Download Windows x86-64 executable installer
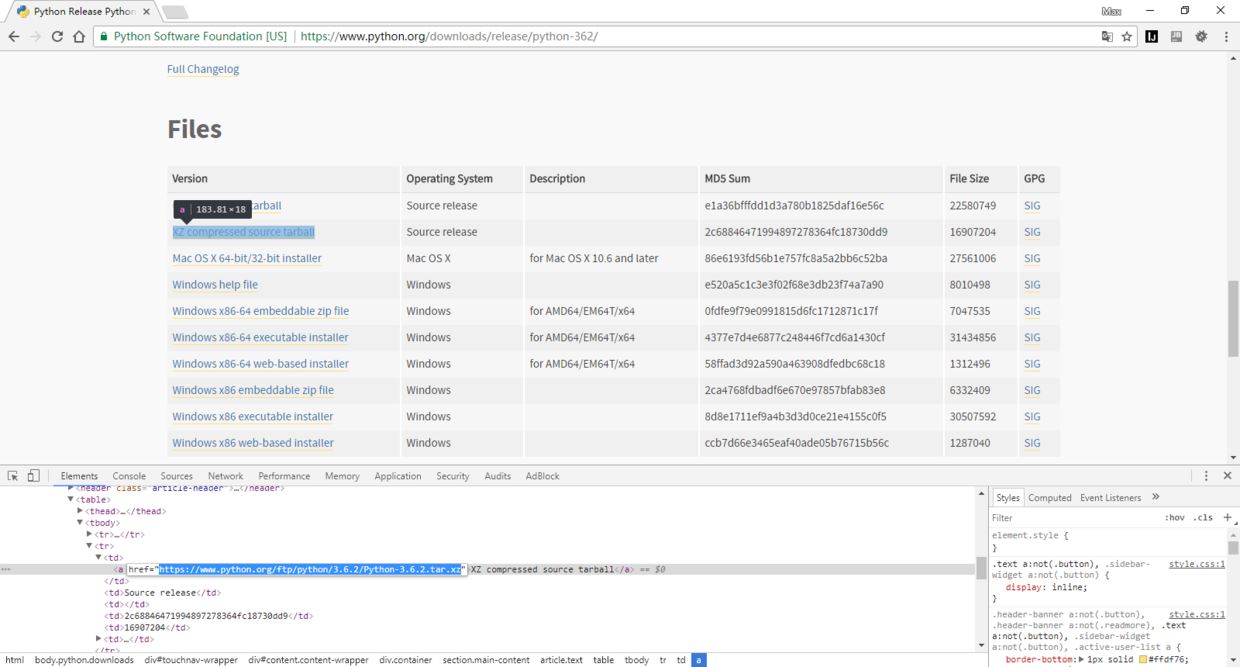Image resolution: width=1240 pixels, height=667 pixels. tap(260, 337)
